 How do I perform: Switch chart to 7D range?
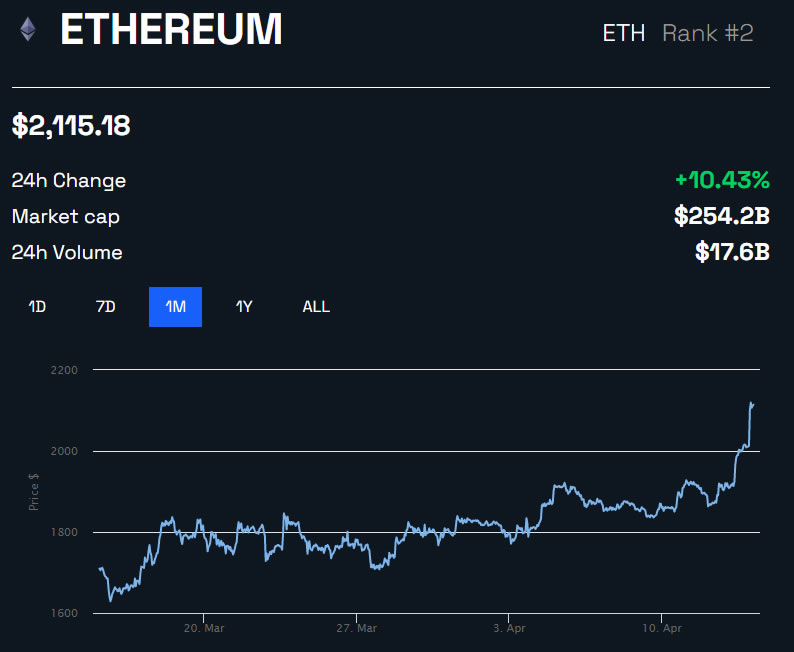pos(106,307)
